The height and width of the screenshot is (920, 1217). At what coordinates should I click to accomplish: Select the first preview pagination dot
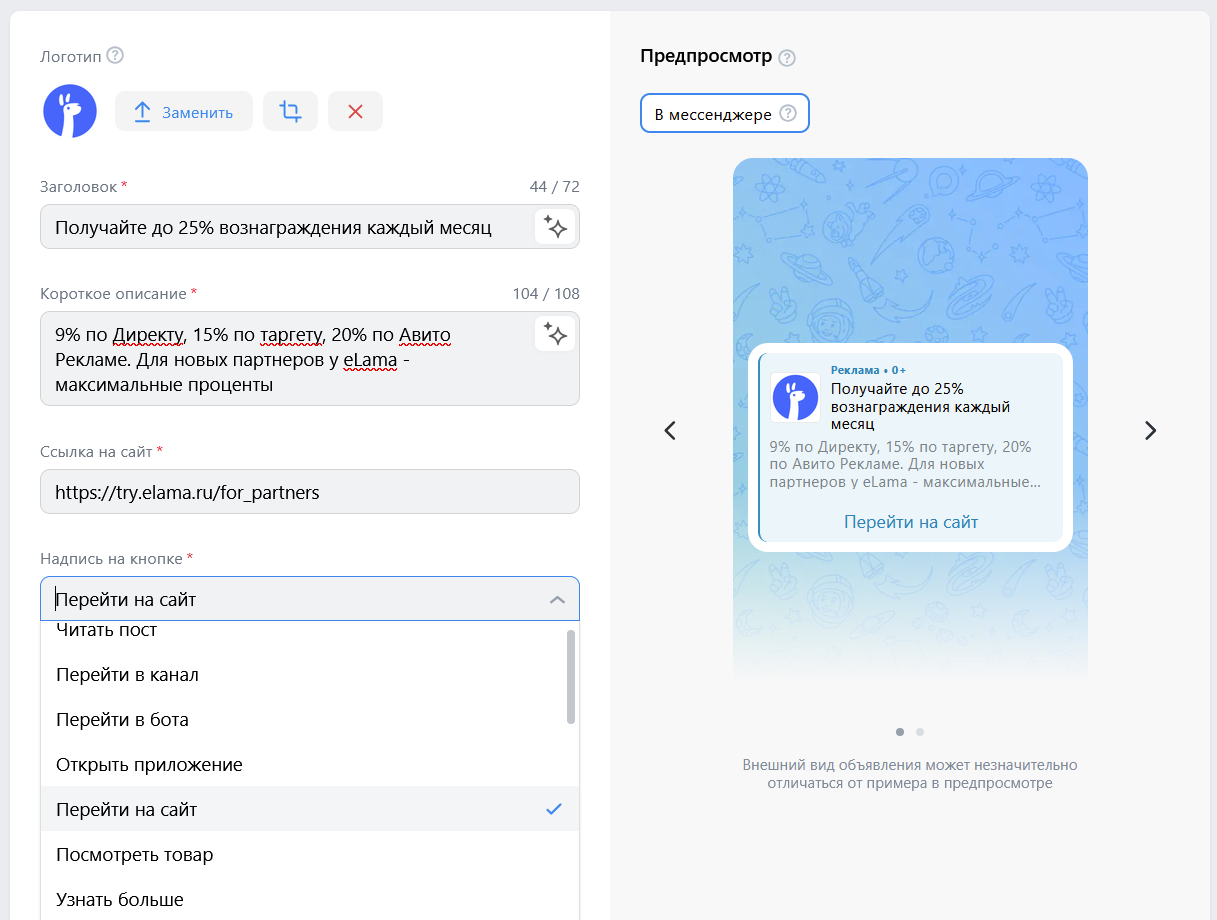pos(900,731)
